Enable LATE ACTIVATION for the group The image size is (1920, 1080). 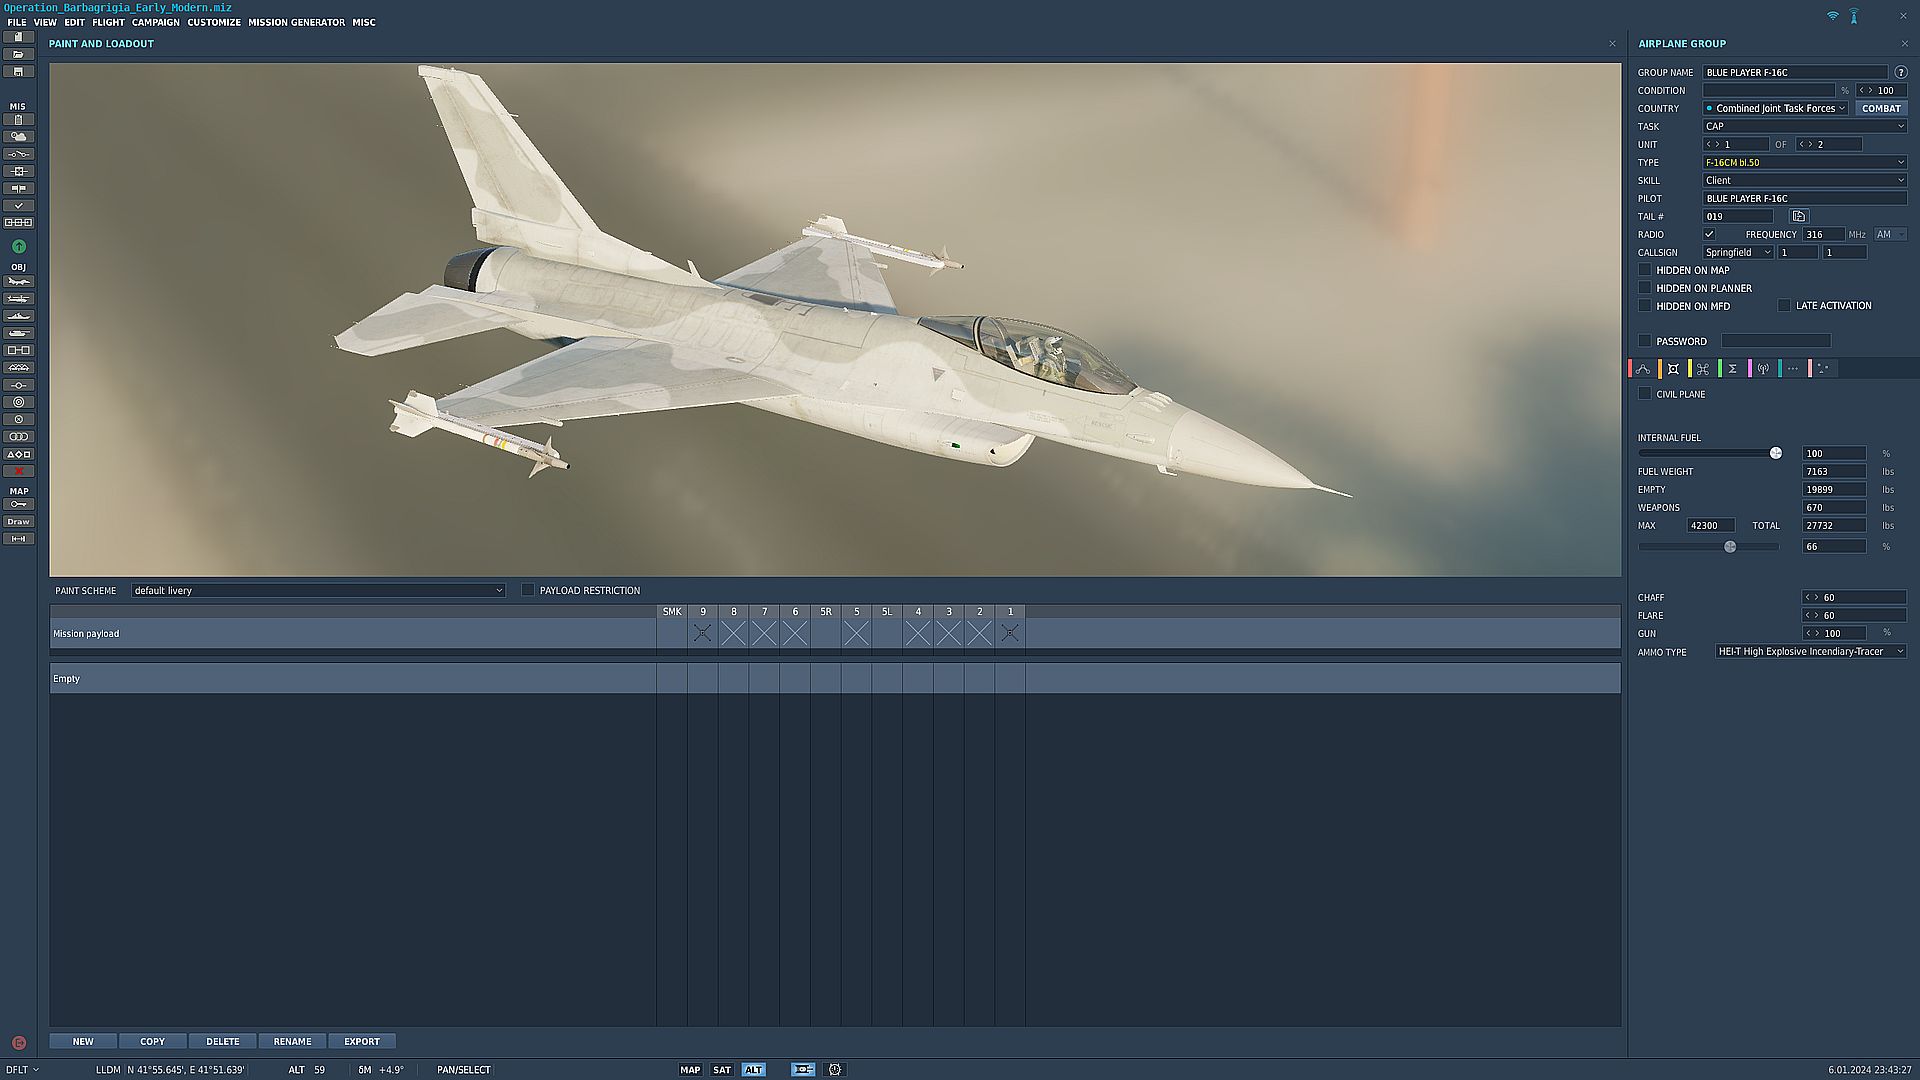point(1784,305)
